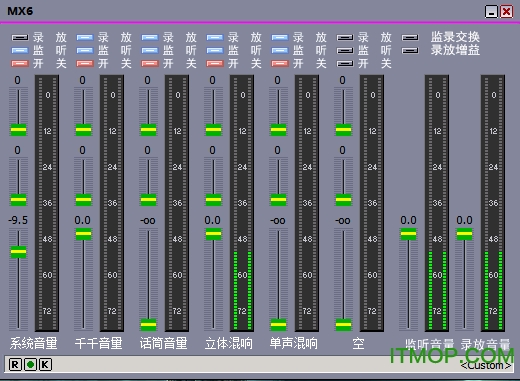
Task: Click the 千千音量 channel label
Action: [x=99, y=343]
